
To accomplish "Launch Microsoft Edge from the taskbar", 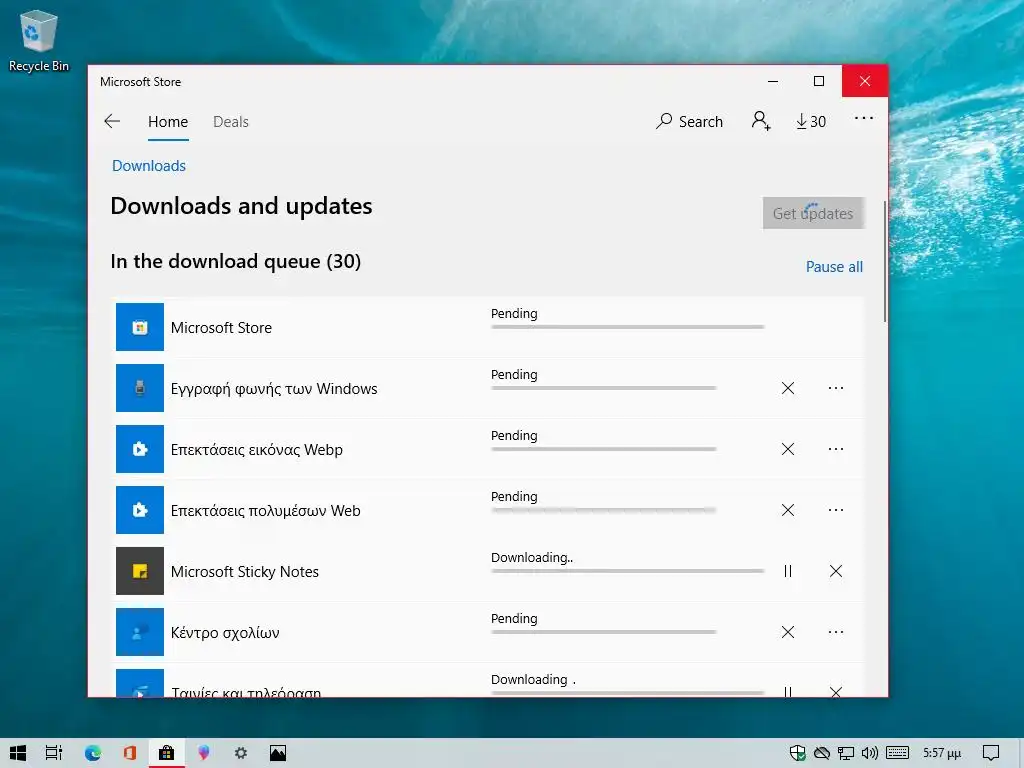I will tap(93, 753).
